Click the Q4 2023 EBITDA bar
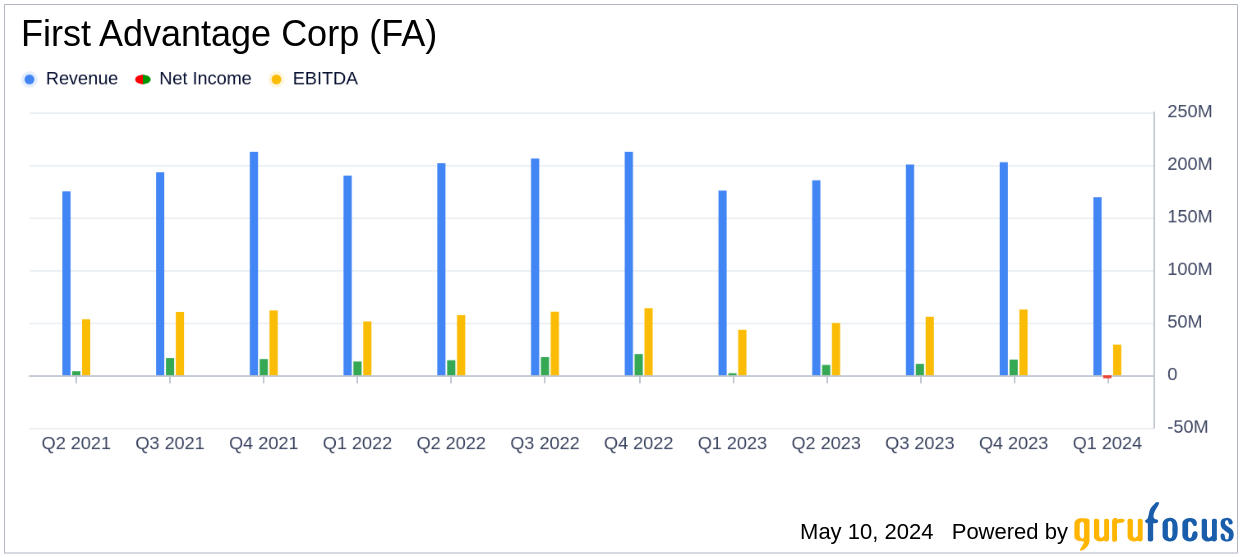The width and height of the screenshot is (1242, 557). pos(1023,342)
